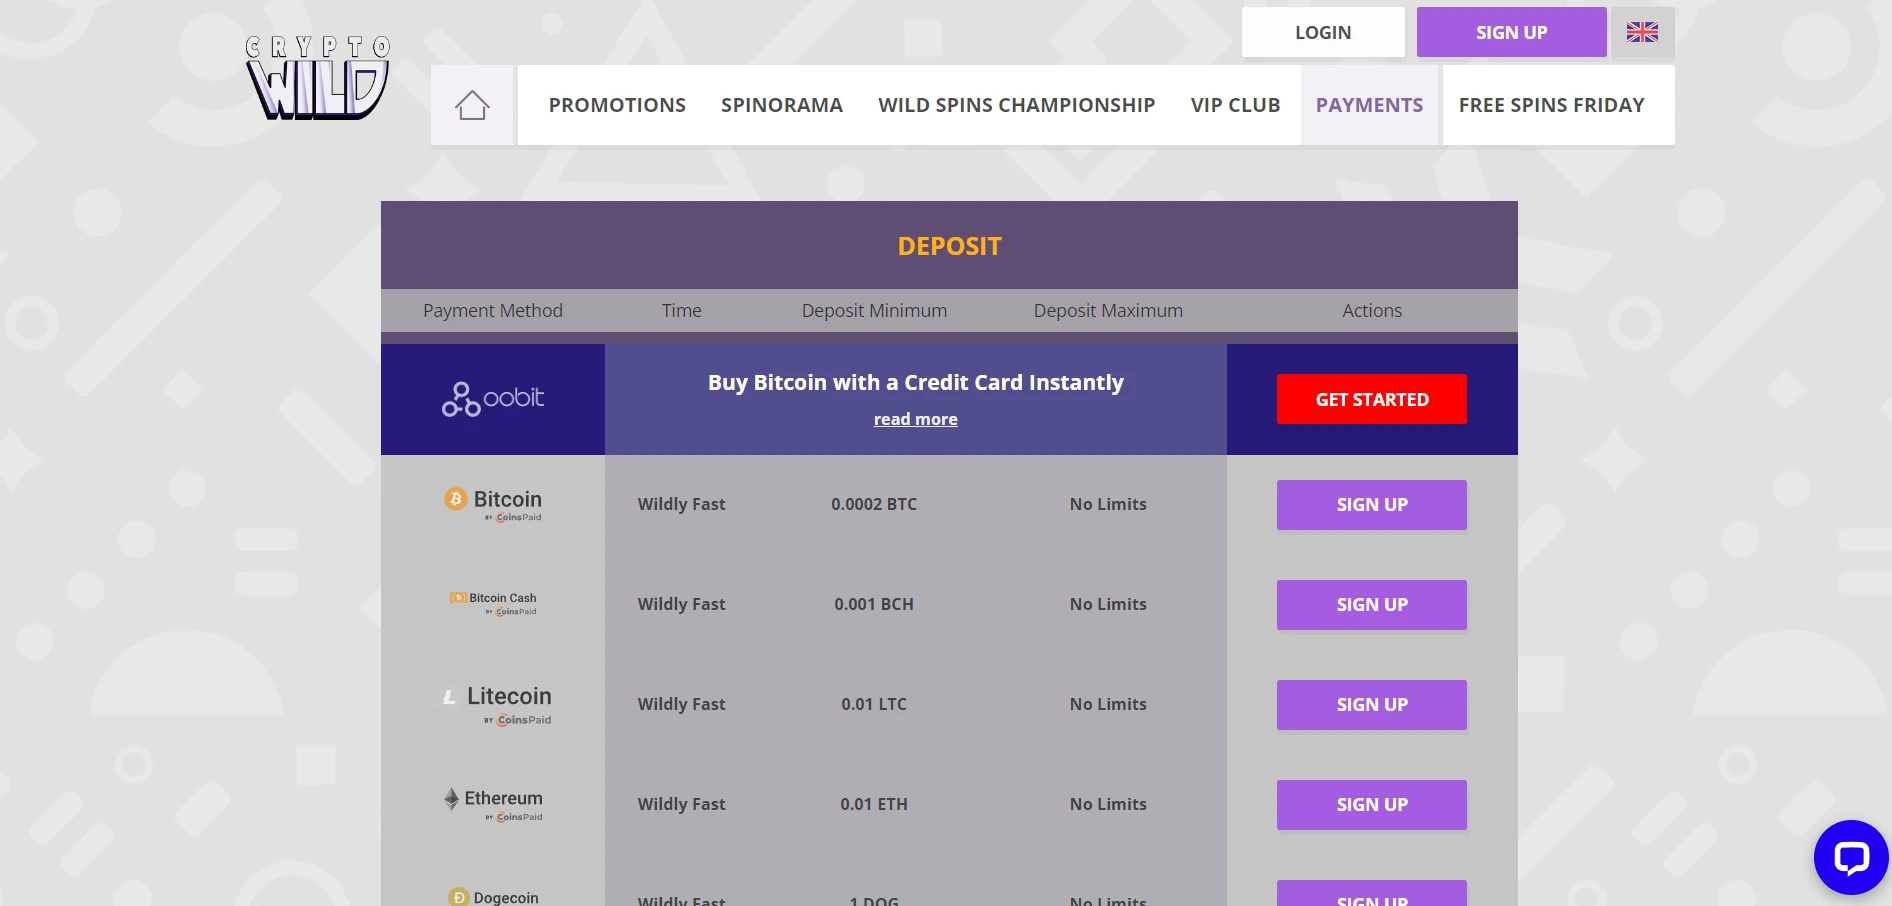This screenshot has width=1892, height=906.
Task: Open the Promotions menu item
Action: pos(617,105)
